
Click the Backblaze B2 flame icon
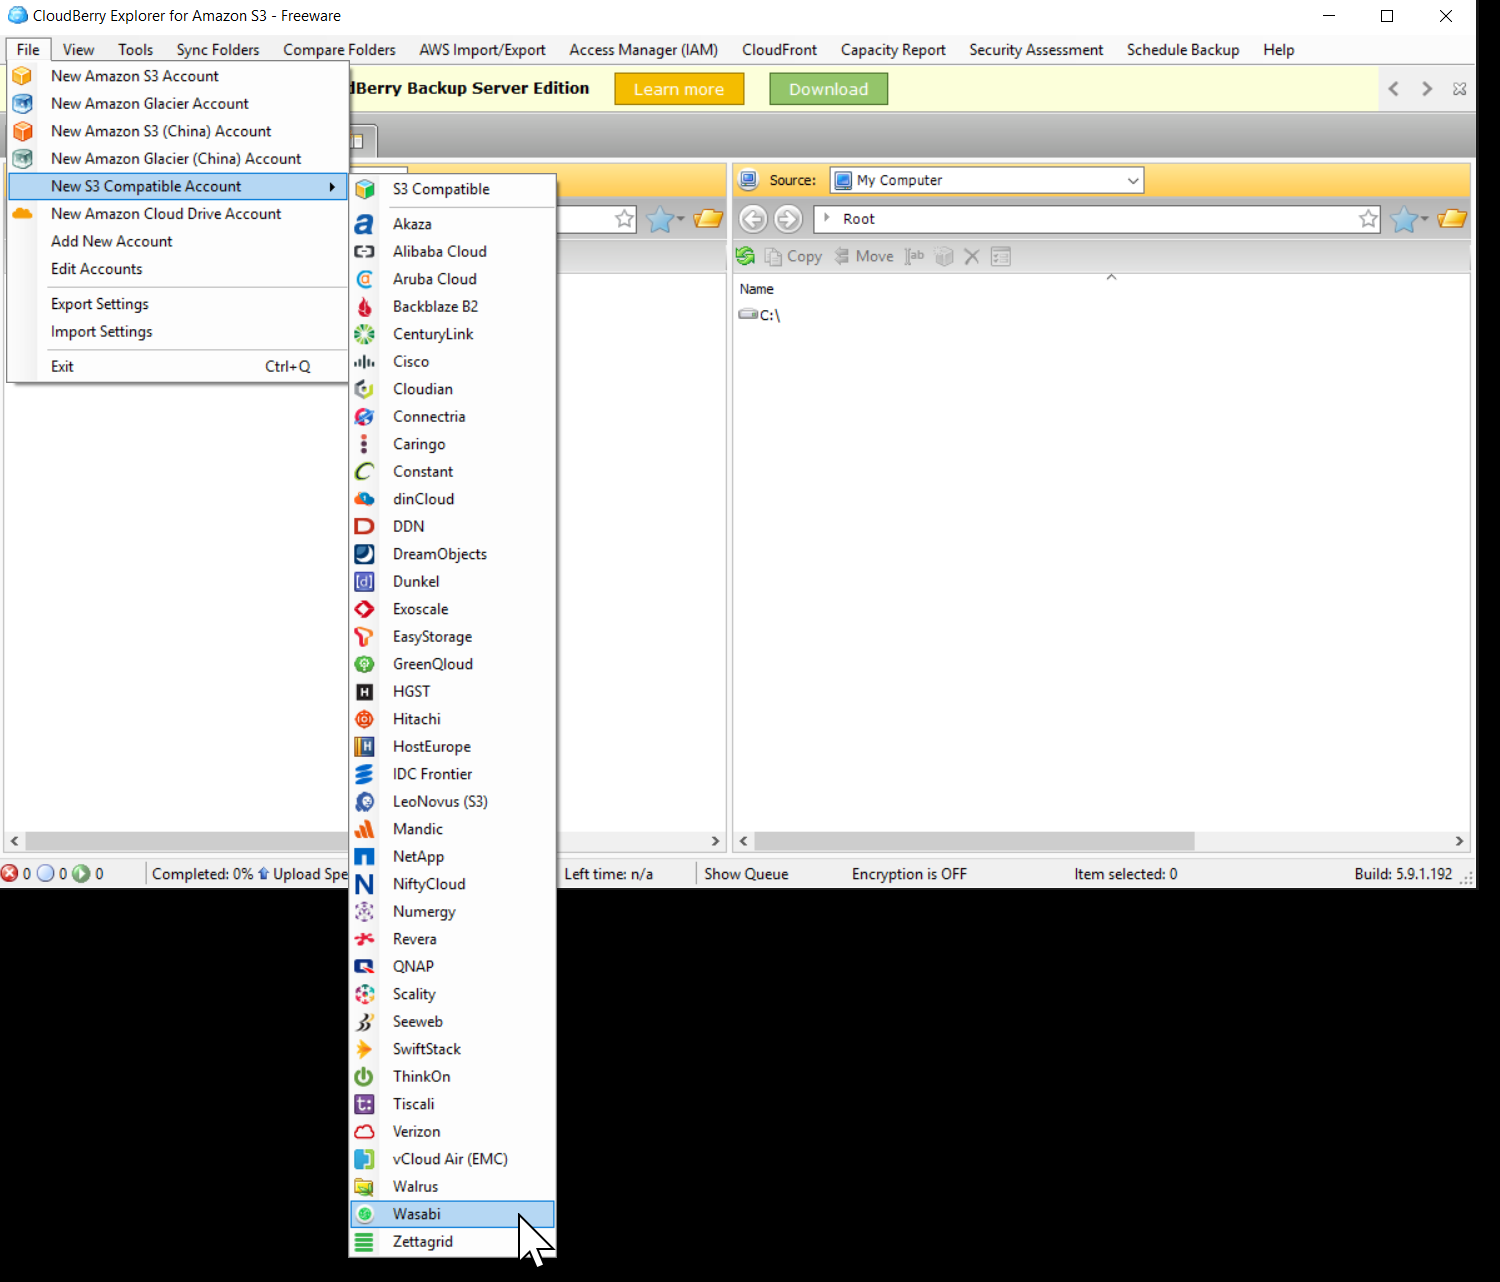[365, 307]
